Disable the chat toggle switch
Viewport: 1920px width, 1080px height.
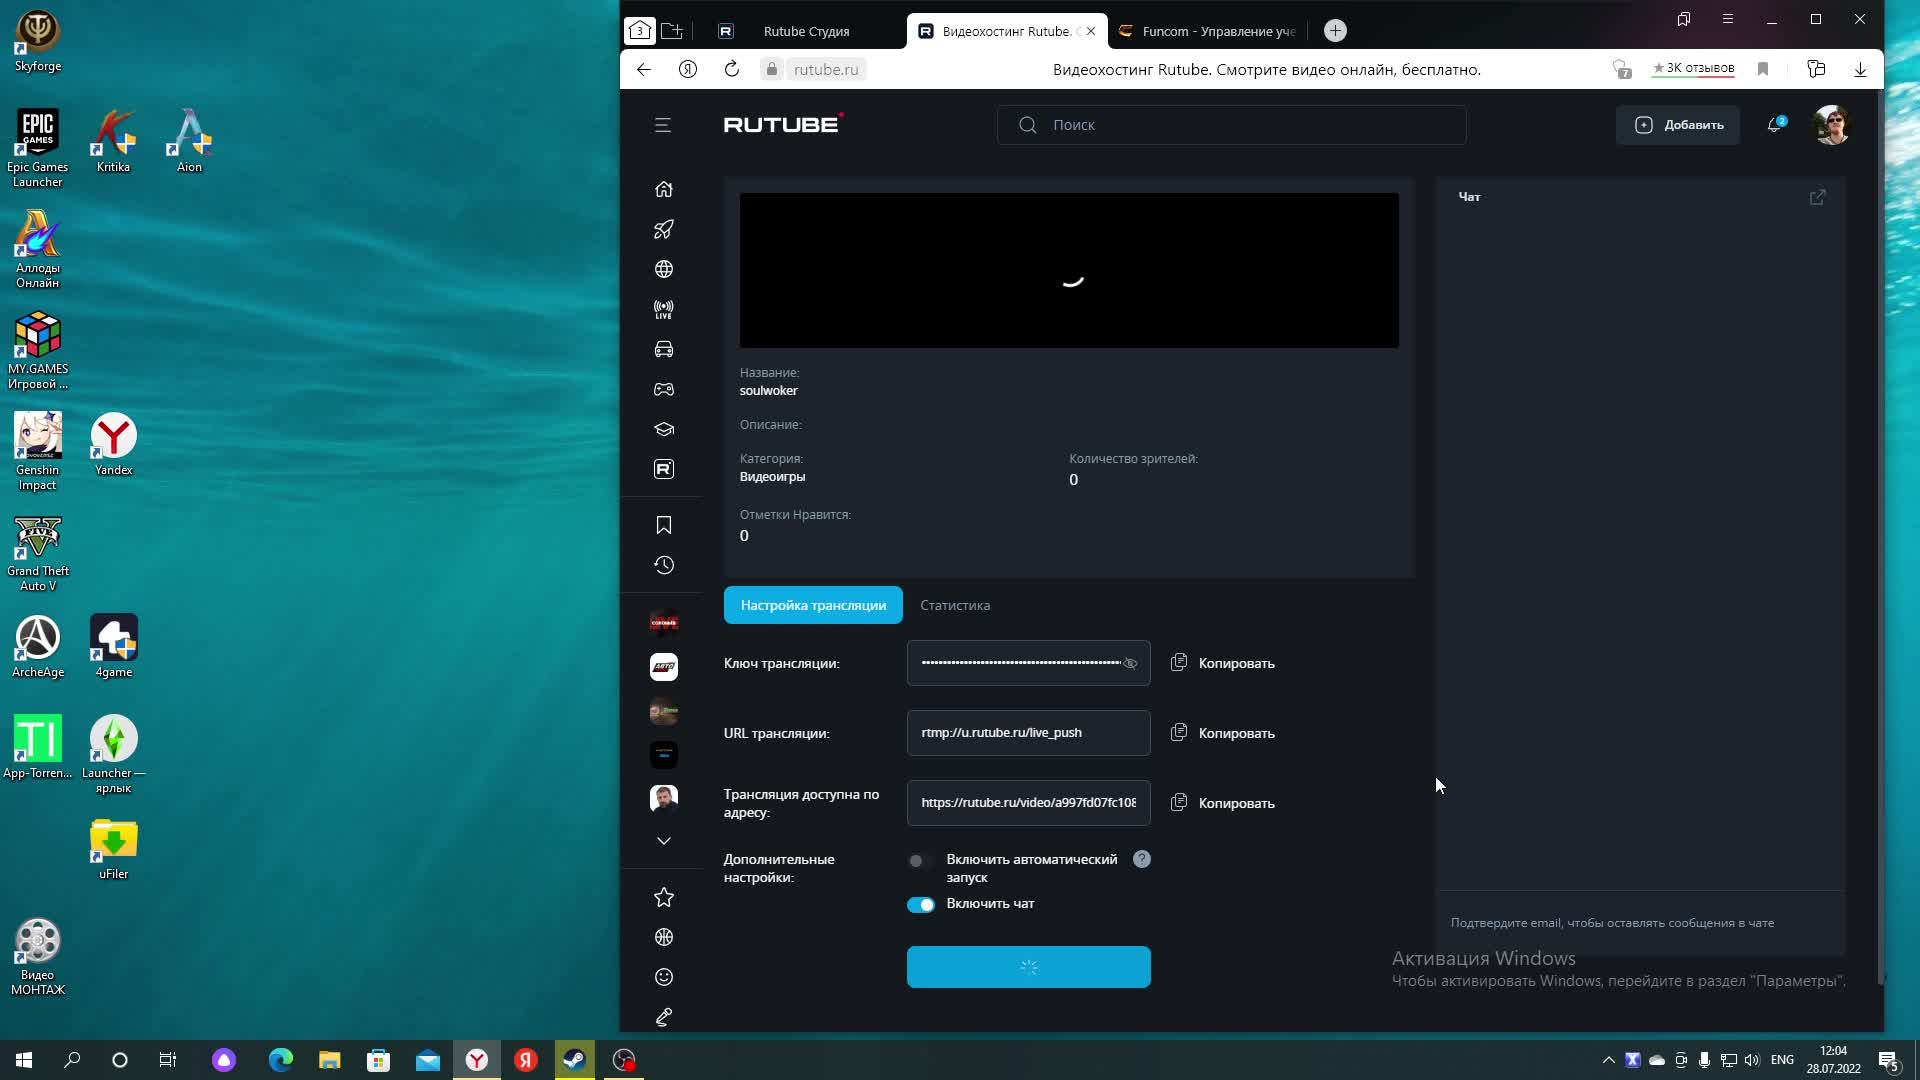pos(920,905)
